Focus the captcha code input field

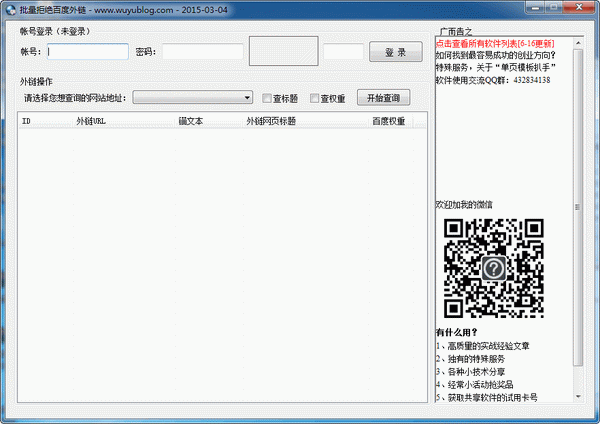point(343,51)
